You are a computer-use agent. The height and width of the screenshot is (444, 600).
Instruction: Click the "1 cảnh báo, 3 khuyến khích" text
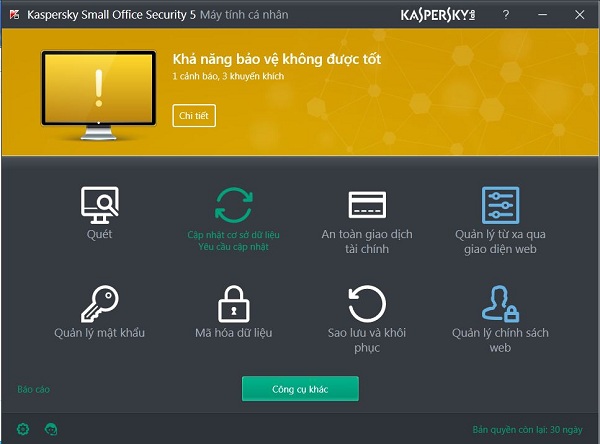click(x=228, y=76)
